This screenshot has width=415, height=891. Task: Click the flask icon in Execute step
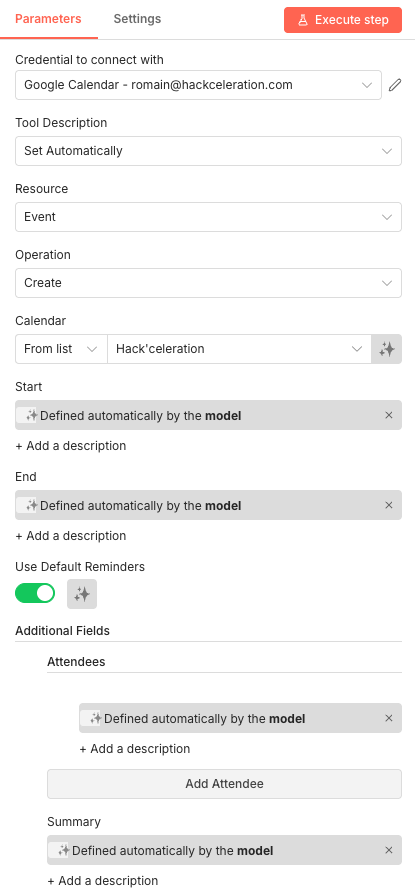click(x=303, y=20)
